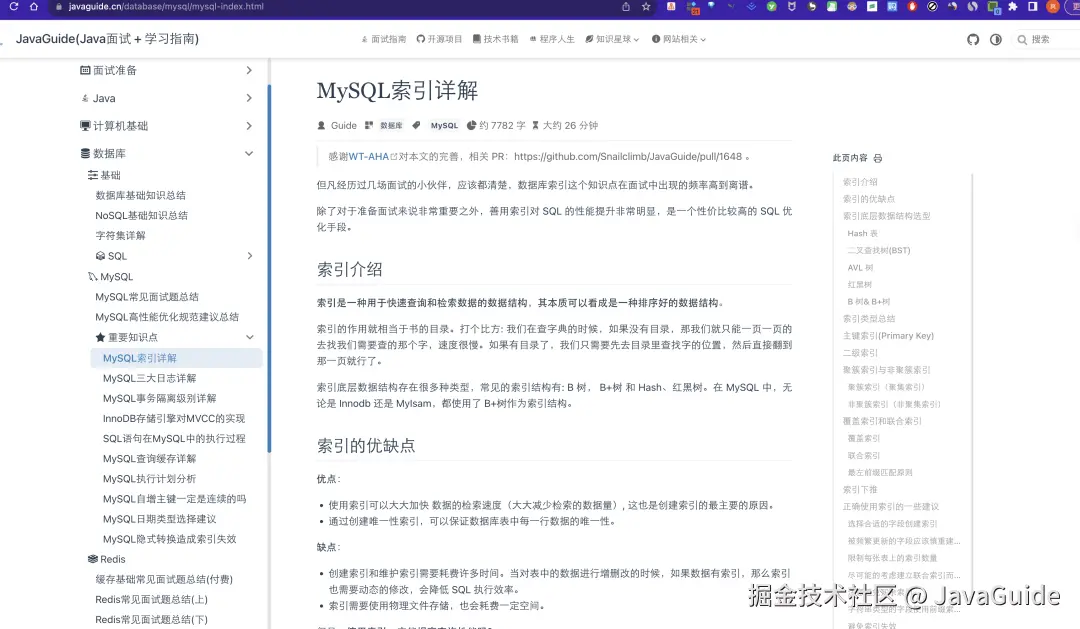This screenshot has height=629, width=1080.
Task: Jump to Hash 表 in page contents
Action: click(x=862, y=233)
